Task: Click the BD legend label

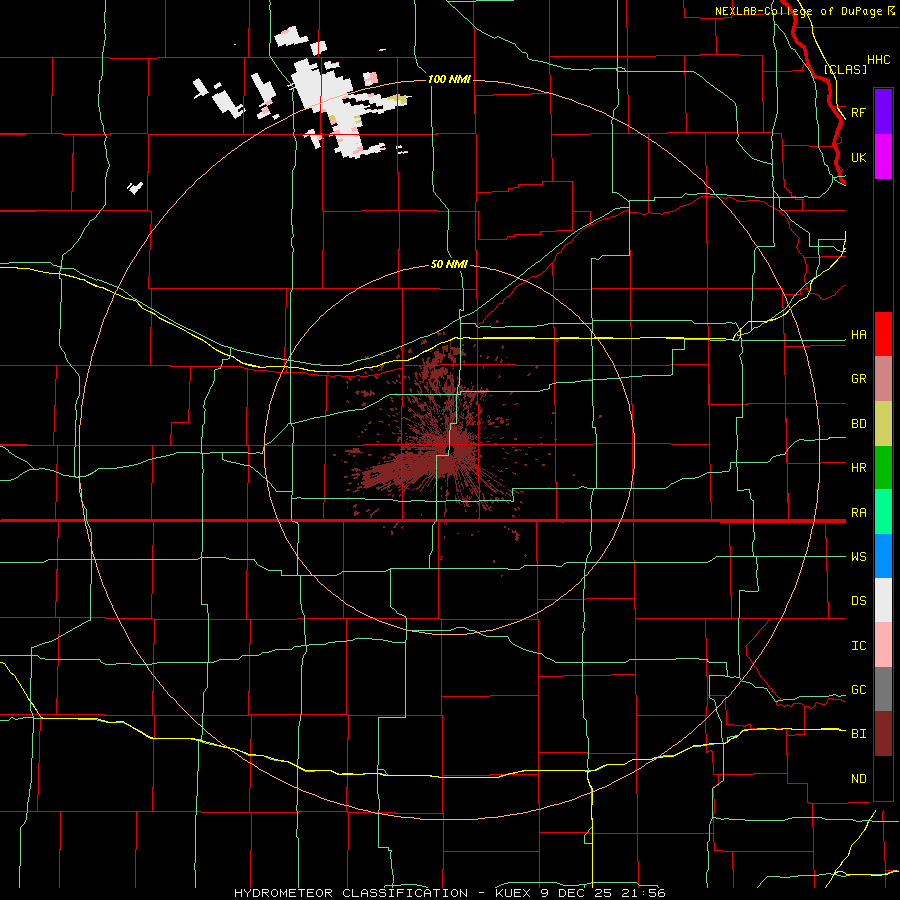Action: [x=859, y=423]
